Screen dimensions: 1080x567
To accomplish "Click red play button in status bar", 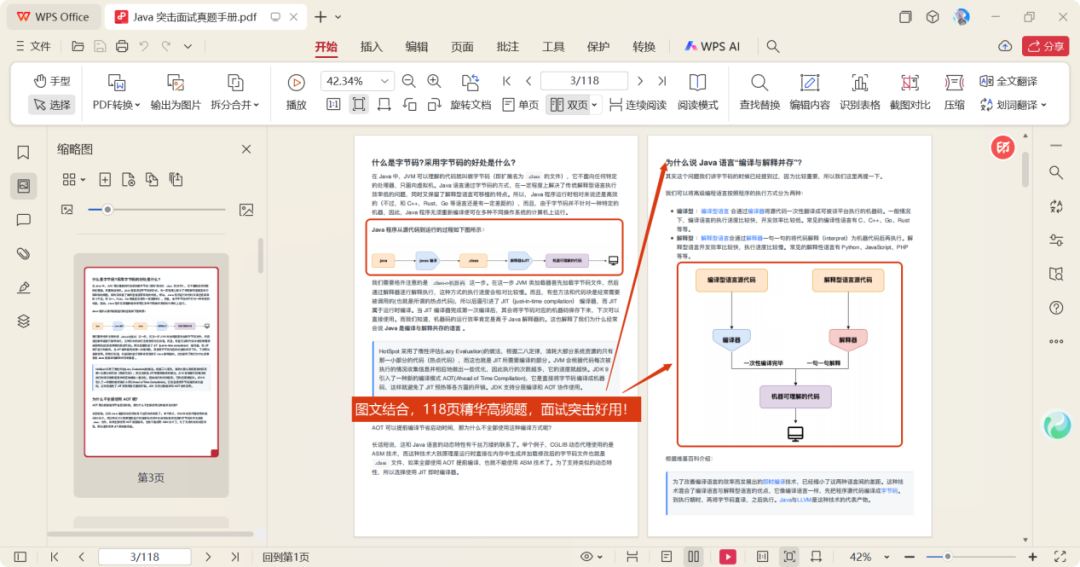I will [x=727, y=557].
